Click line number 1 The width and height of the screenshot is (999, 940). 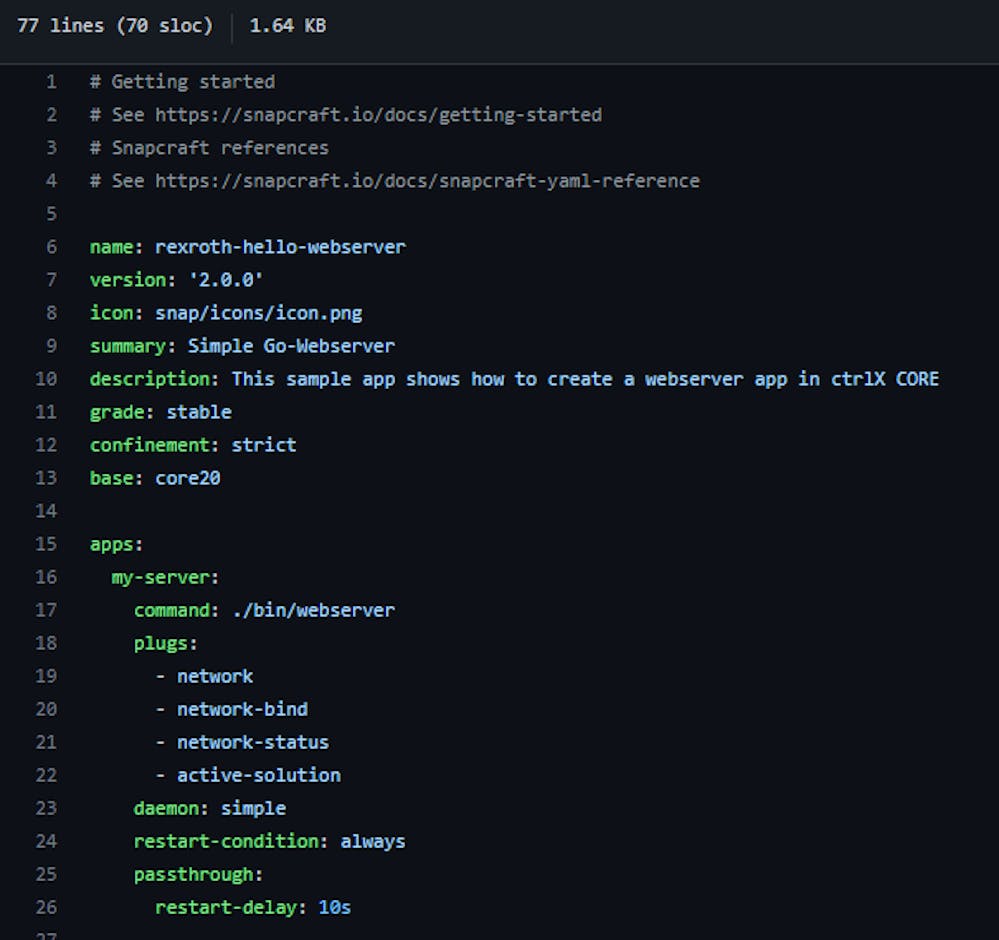point(51,82)
